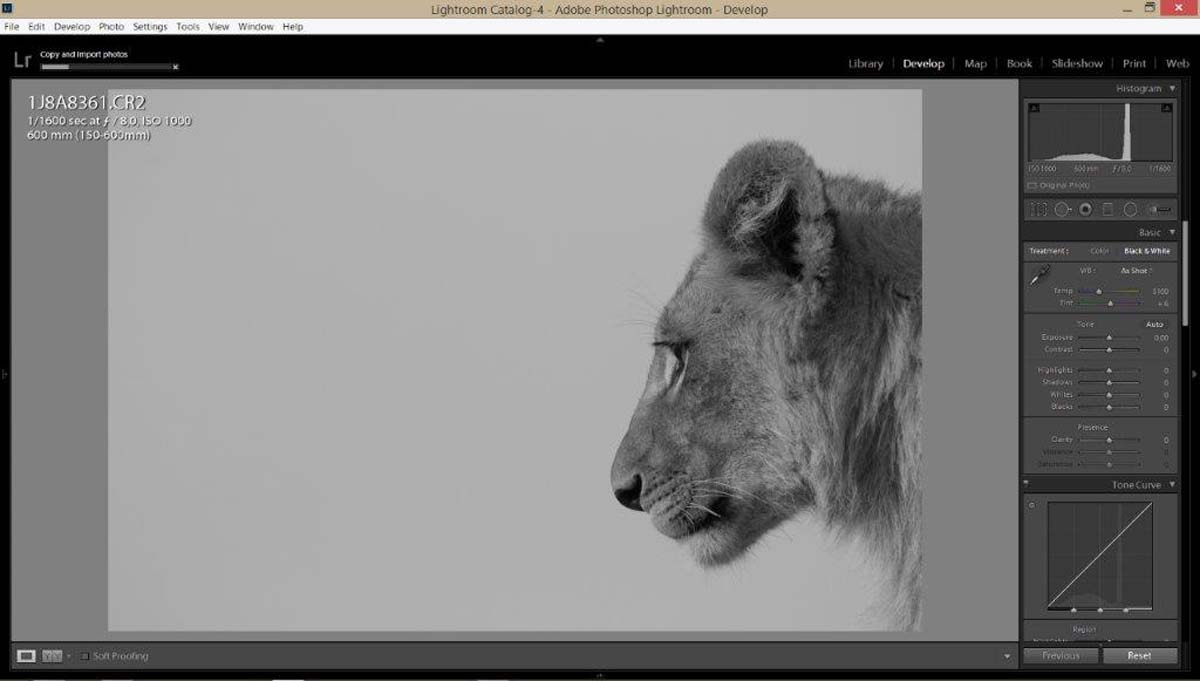Activate the Red Eye Correction tool

[x=1085, y=210]
